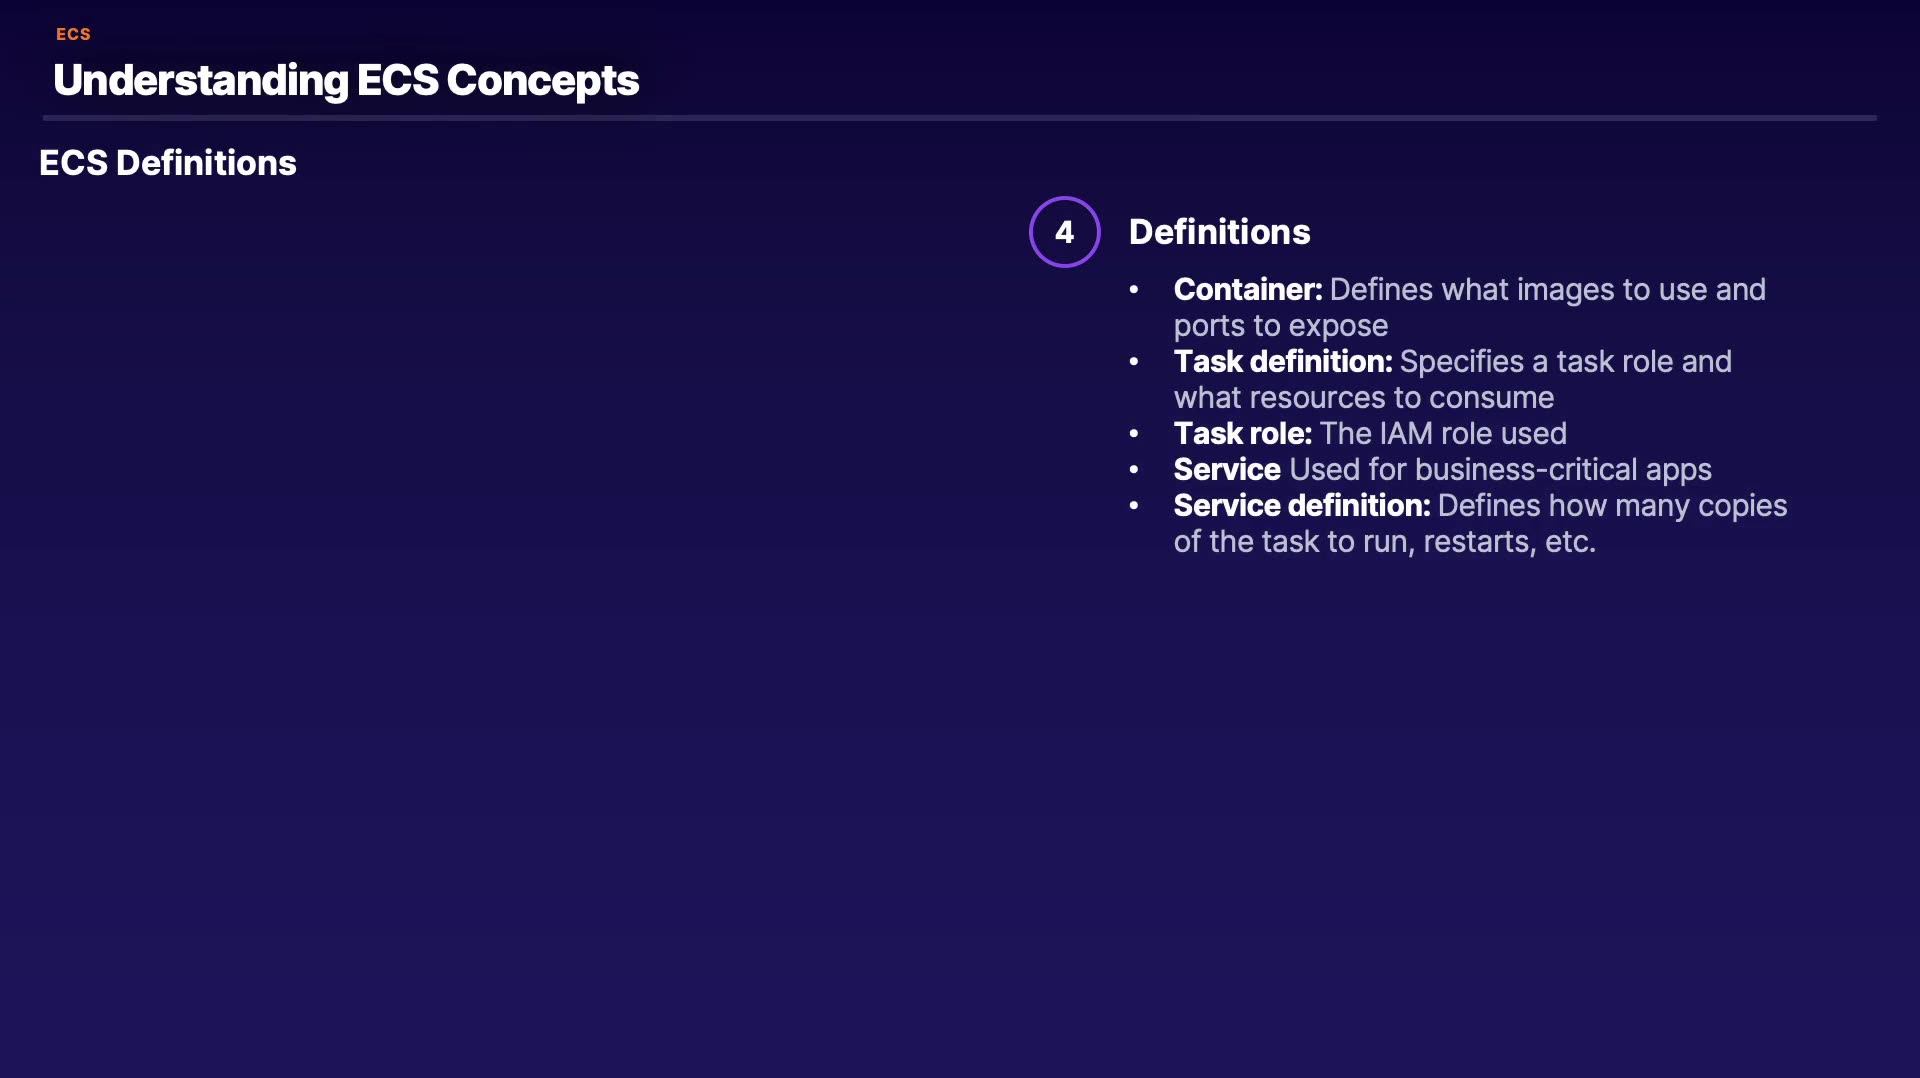Click the numbered circle 4 icon
1920x1078 pixels.
point(1064,232)
